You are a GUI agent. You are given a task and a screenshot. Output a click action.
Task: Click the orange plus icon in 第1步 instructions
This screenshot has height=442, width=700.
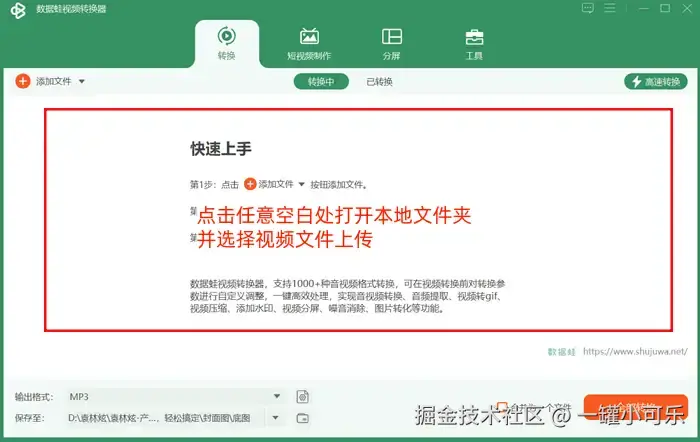pyautogui.click(x=250, y=184)
